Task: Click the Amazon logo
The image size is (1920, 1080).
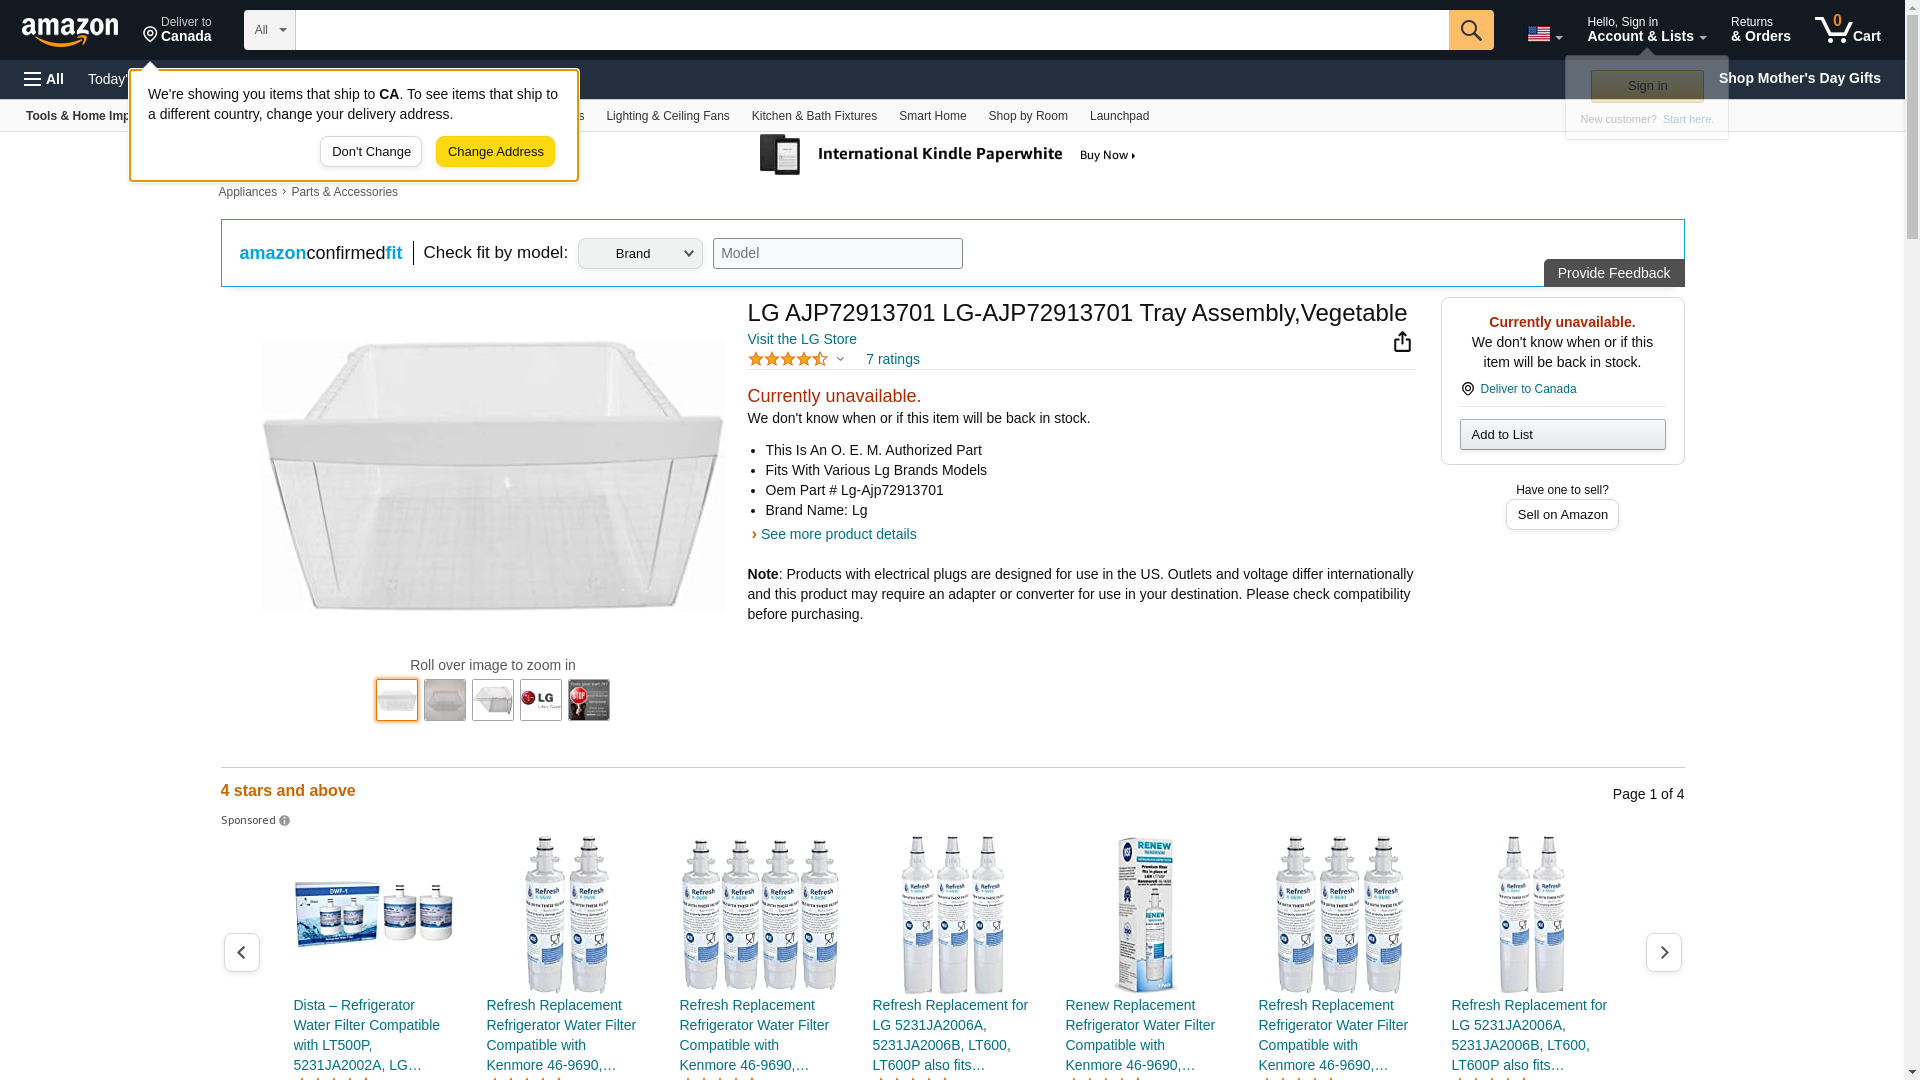Action: (70, 31)
